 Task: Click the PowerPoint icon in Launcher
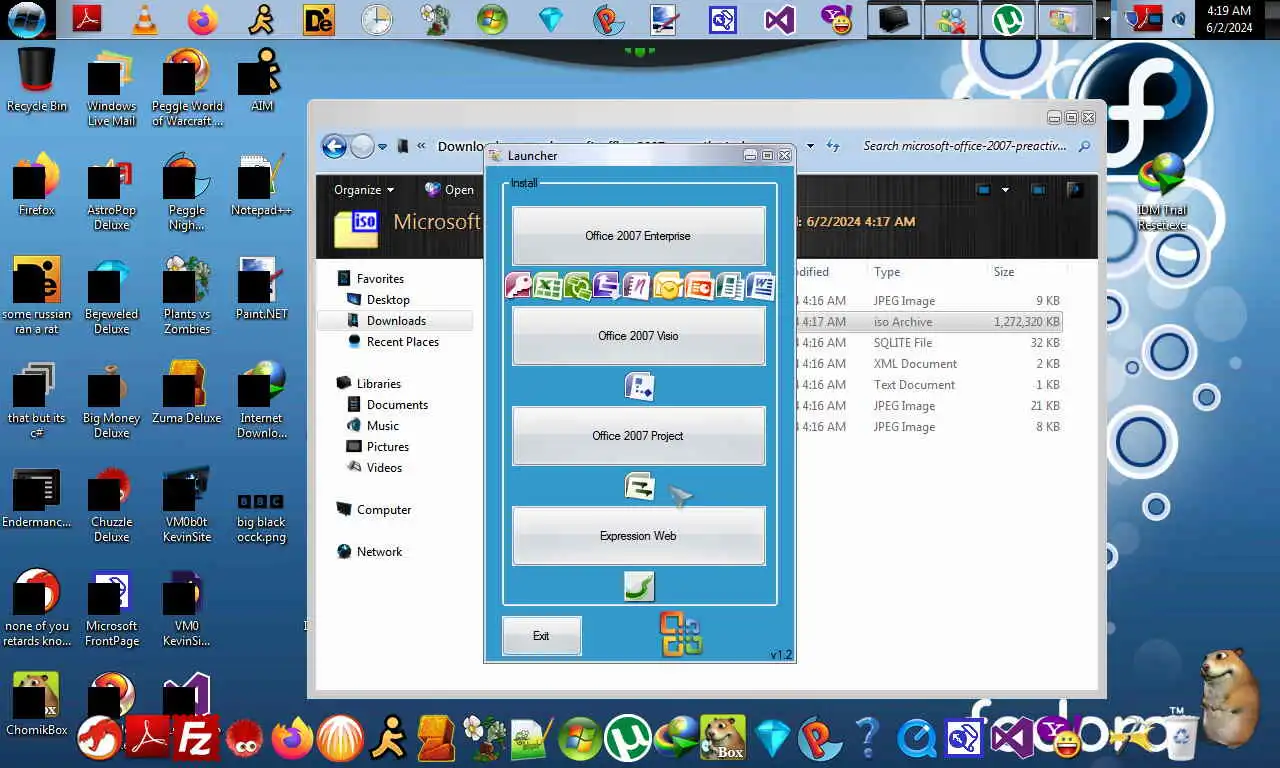click(x=698, y=287)
